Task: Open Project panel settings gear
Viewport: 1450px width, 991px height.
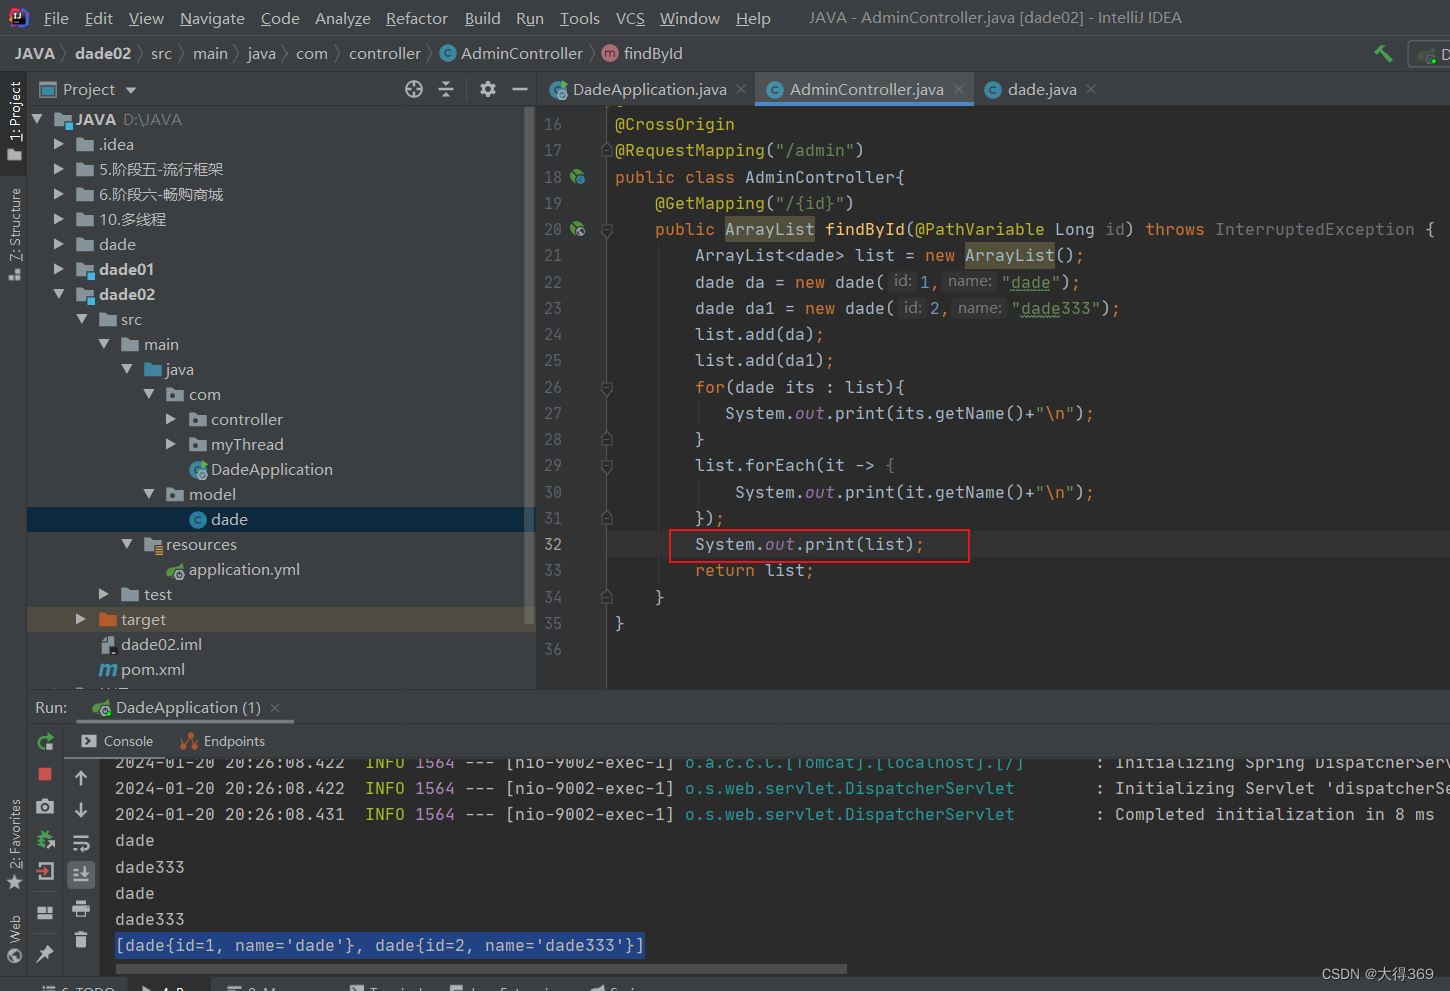Action: tap(488, 89)
